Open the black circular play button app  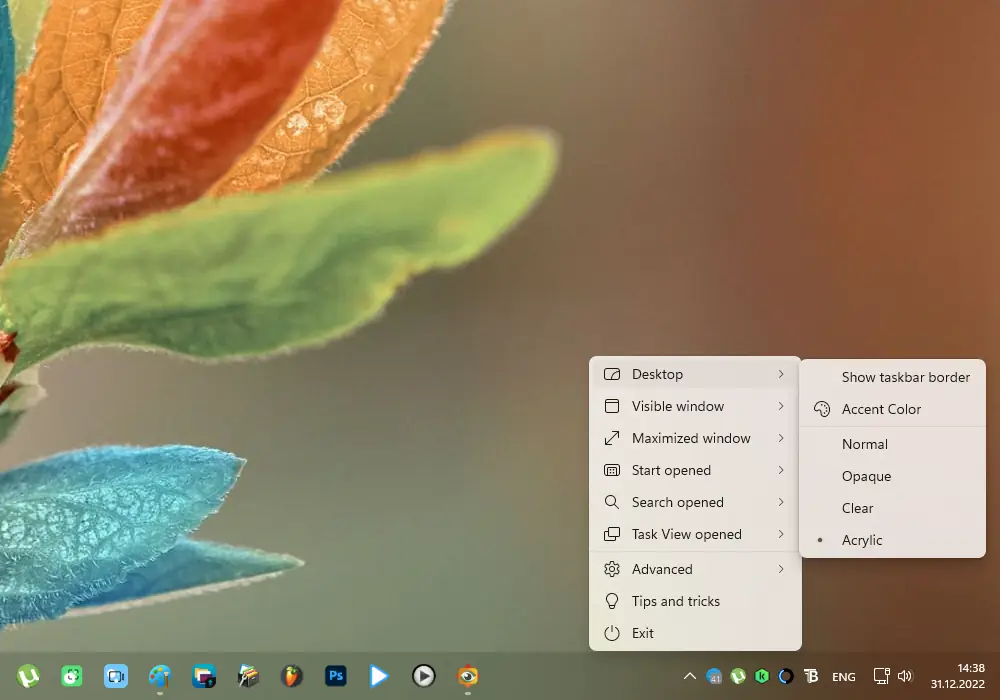pyautogui.click(x=423, y=676)
